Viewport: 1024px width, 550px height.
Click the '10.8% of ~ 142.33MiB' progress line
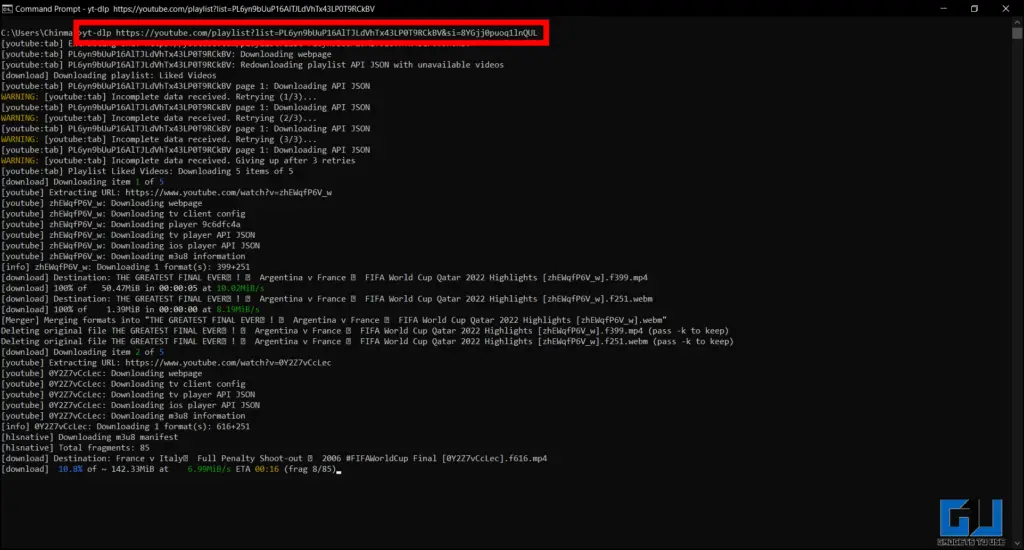169,469
